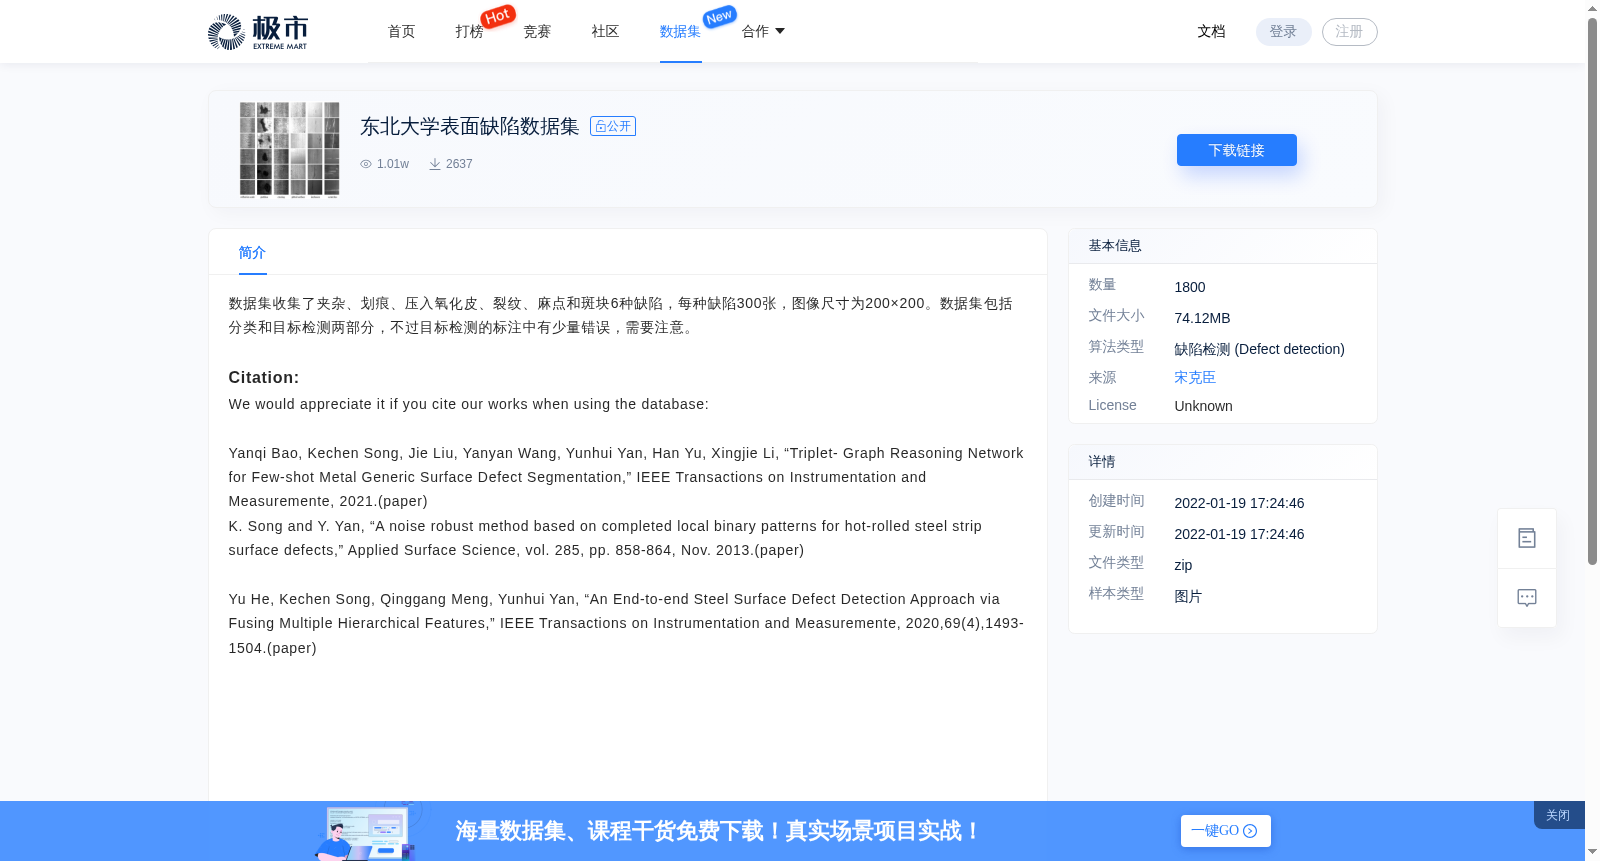Viewport: 1600px width, 861px height.
Task: Go to the 打榜 leaderboard page
Action: point(469,32)
